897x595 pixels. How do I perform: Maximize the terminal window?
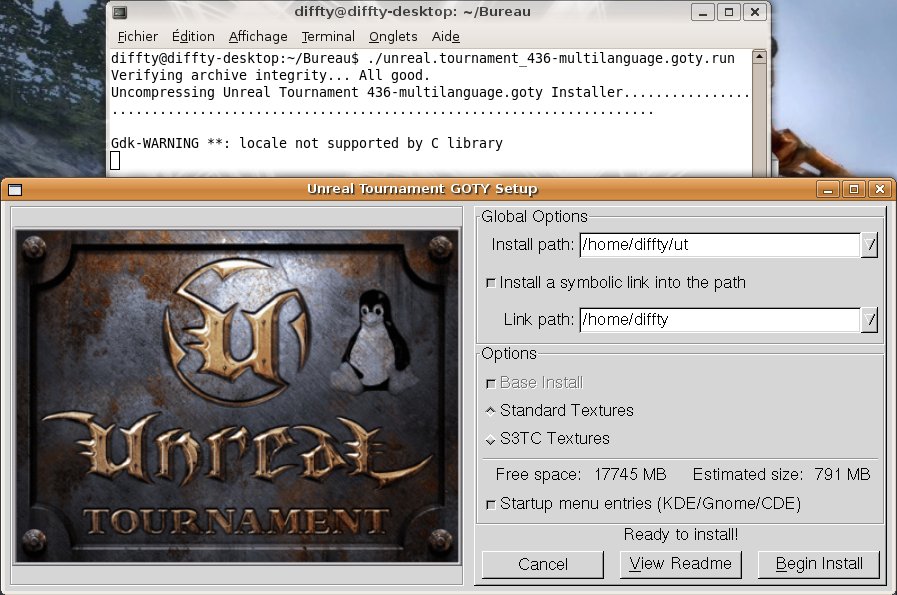(x=729, y=12)
